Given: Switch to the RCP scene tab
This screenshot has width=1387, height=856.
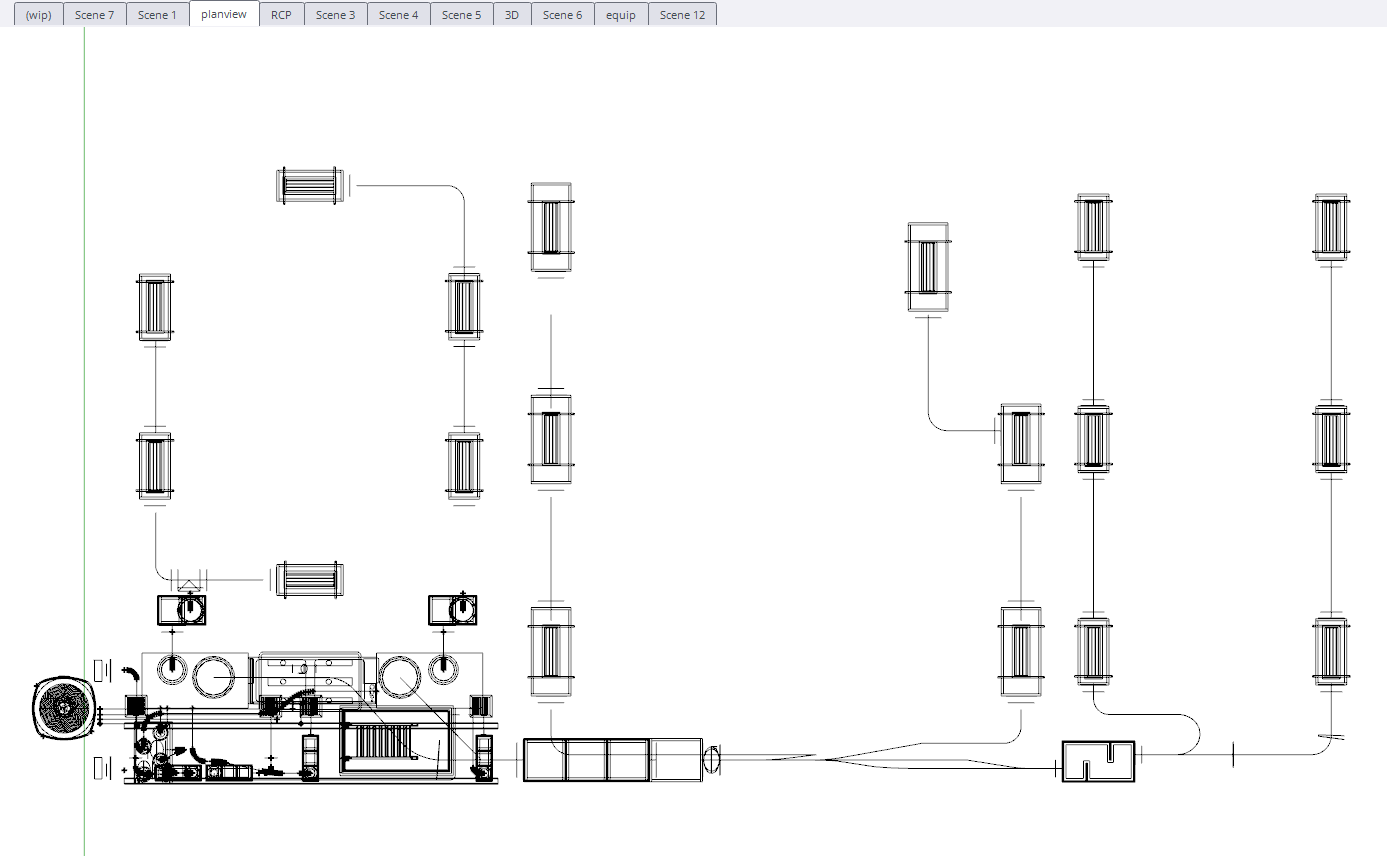Looking at the screenshot, I should [282, 14].
